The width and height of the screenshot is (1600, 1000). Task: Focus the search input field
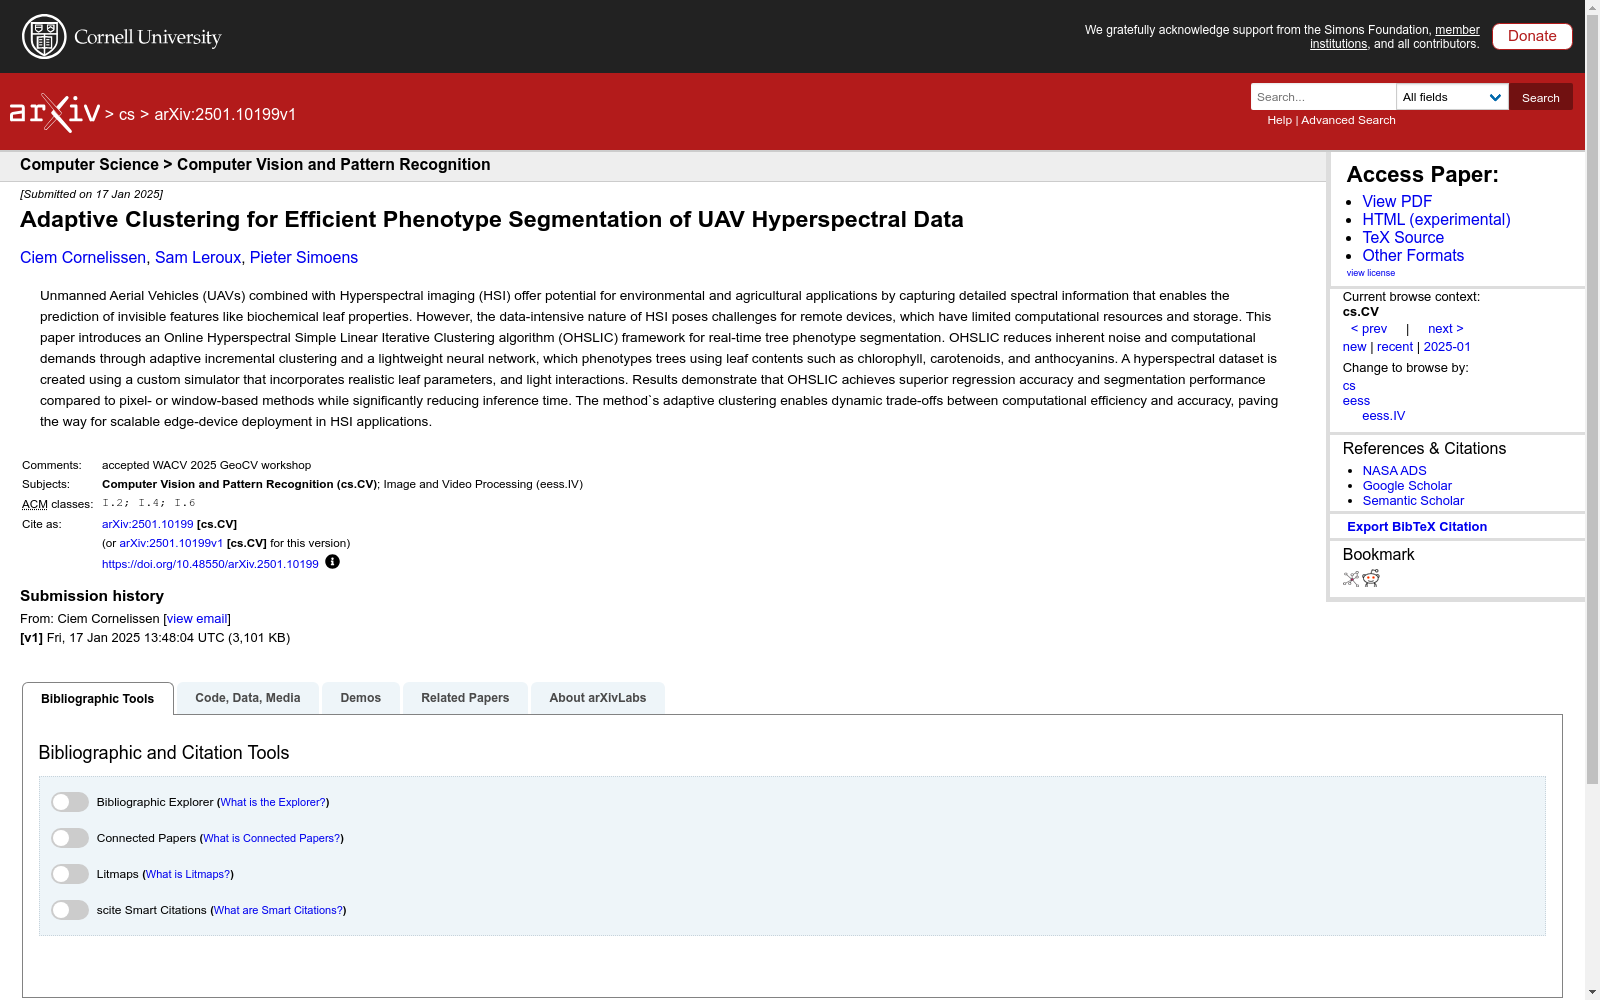pos(1323,97)
